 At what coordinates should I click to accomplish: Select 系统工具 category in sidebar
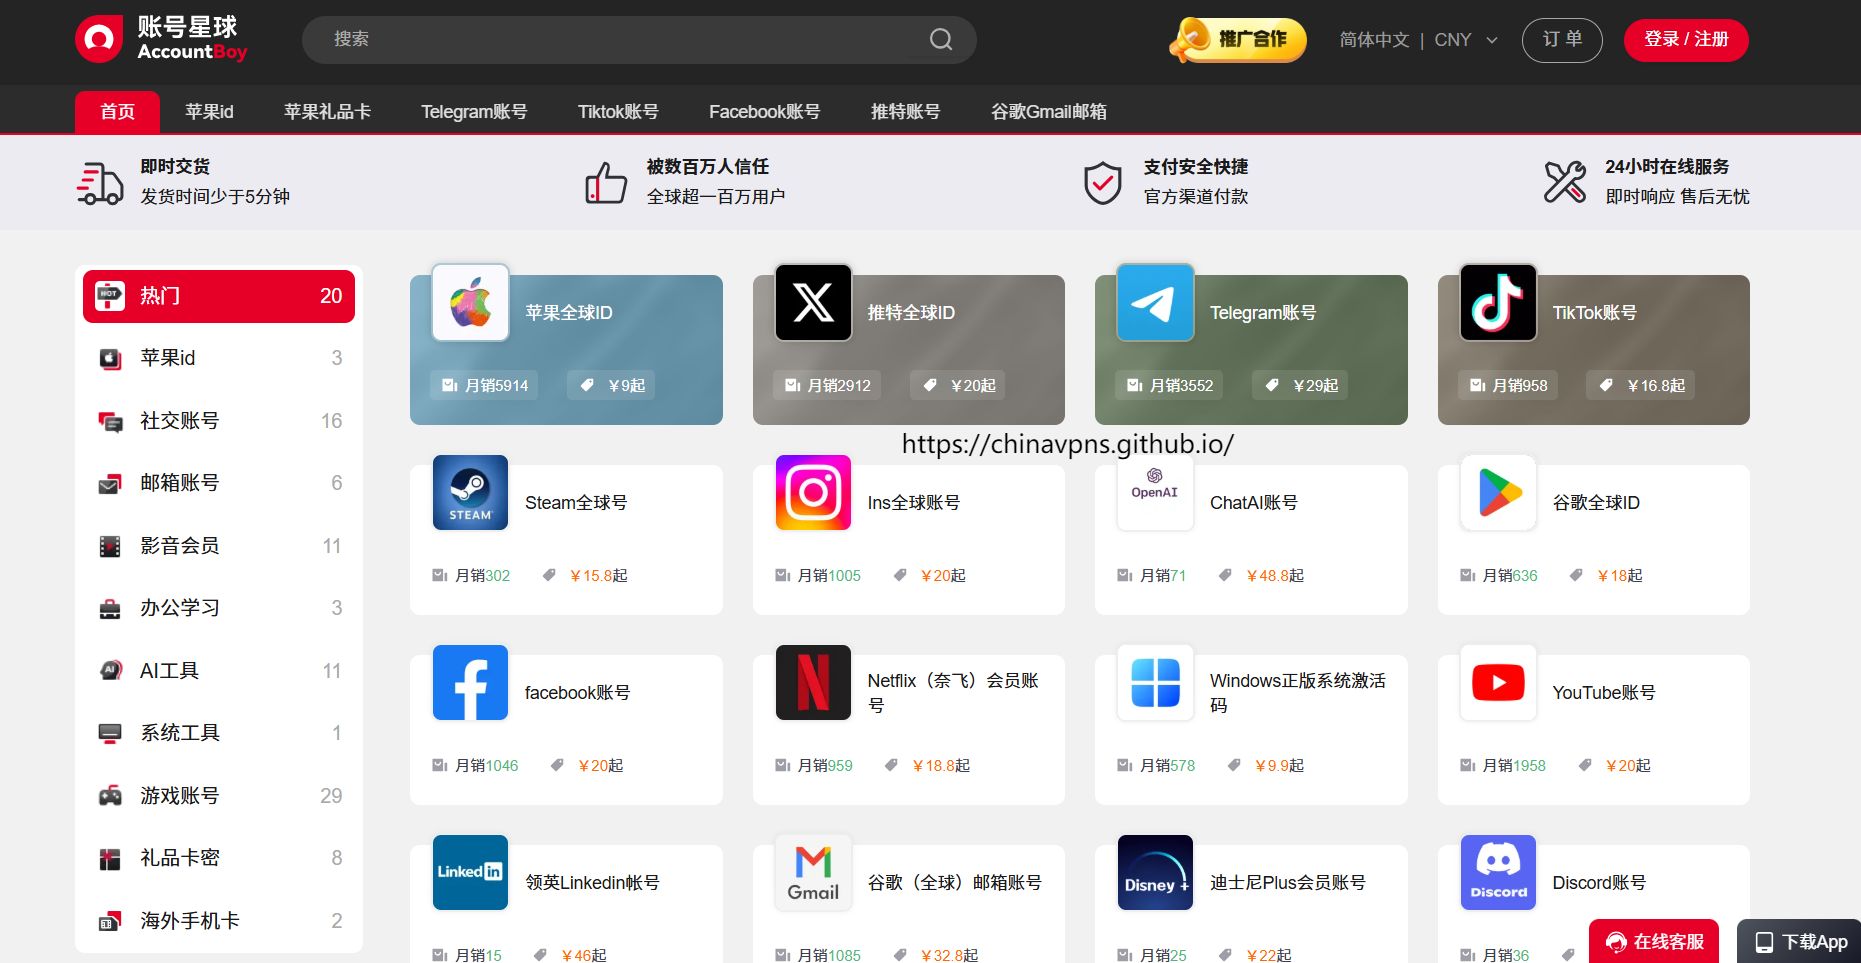coord(219,733)
